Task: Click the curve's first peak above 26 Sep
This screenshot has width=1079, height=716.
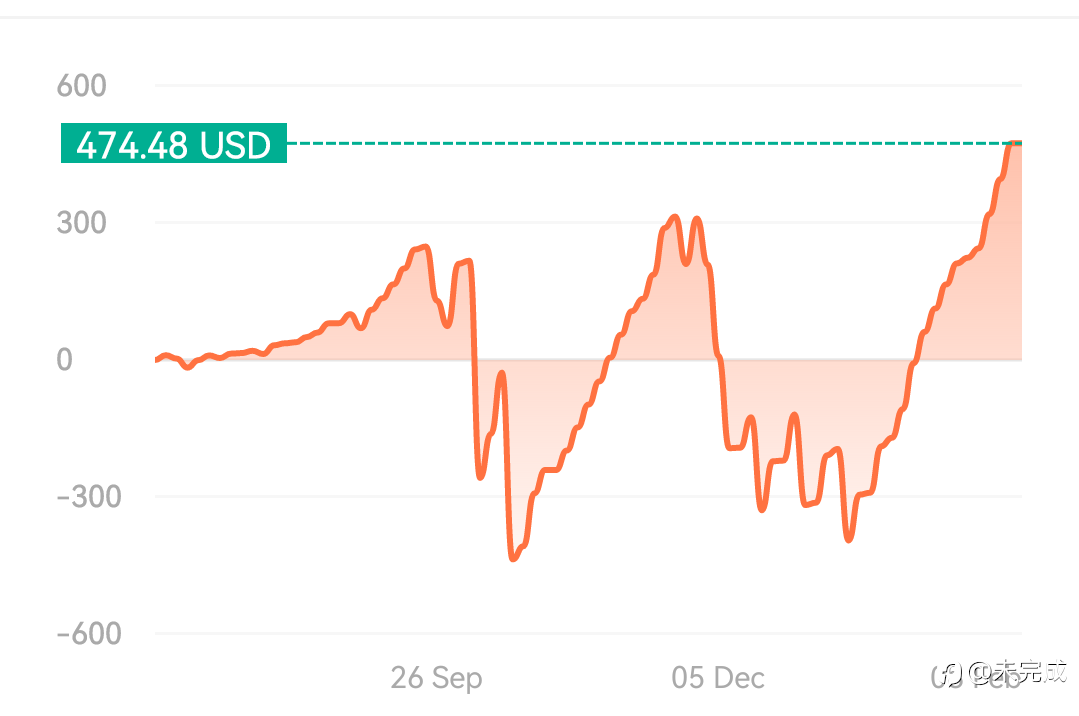Action: [x=423, y=247]
